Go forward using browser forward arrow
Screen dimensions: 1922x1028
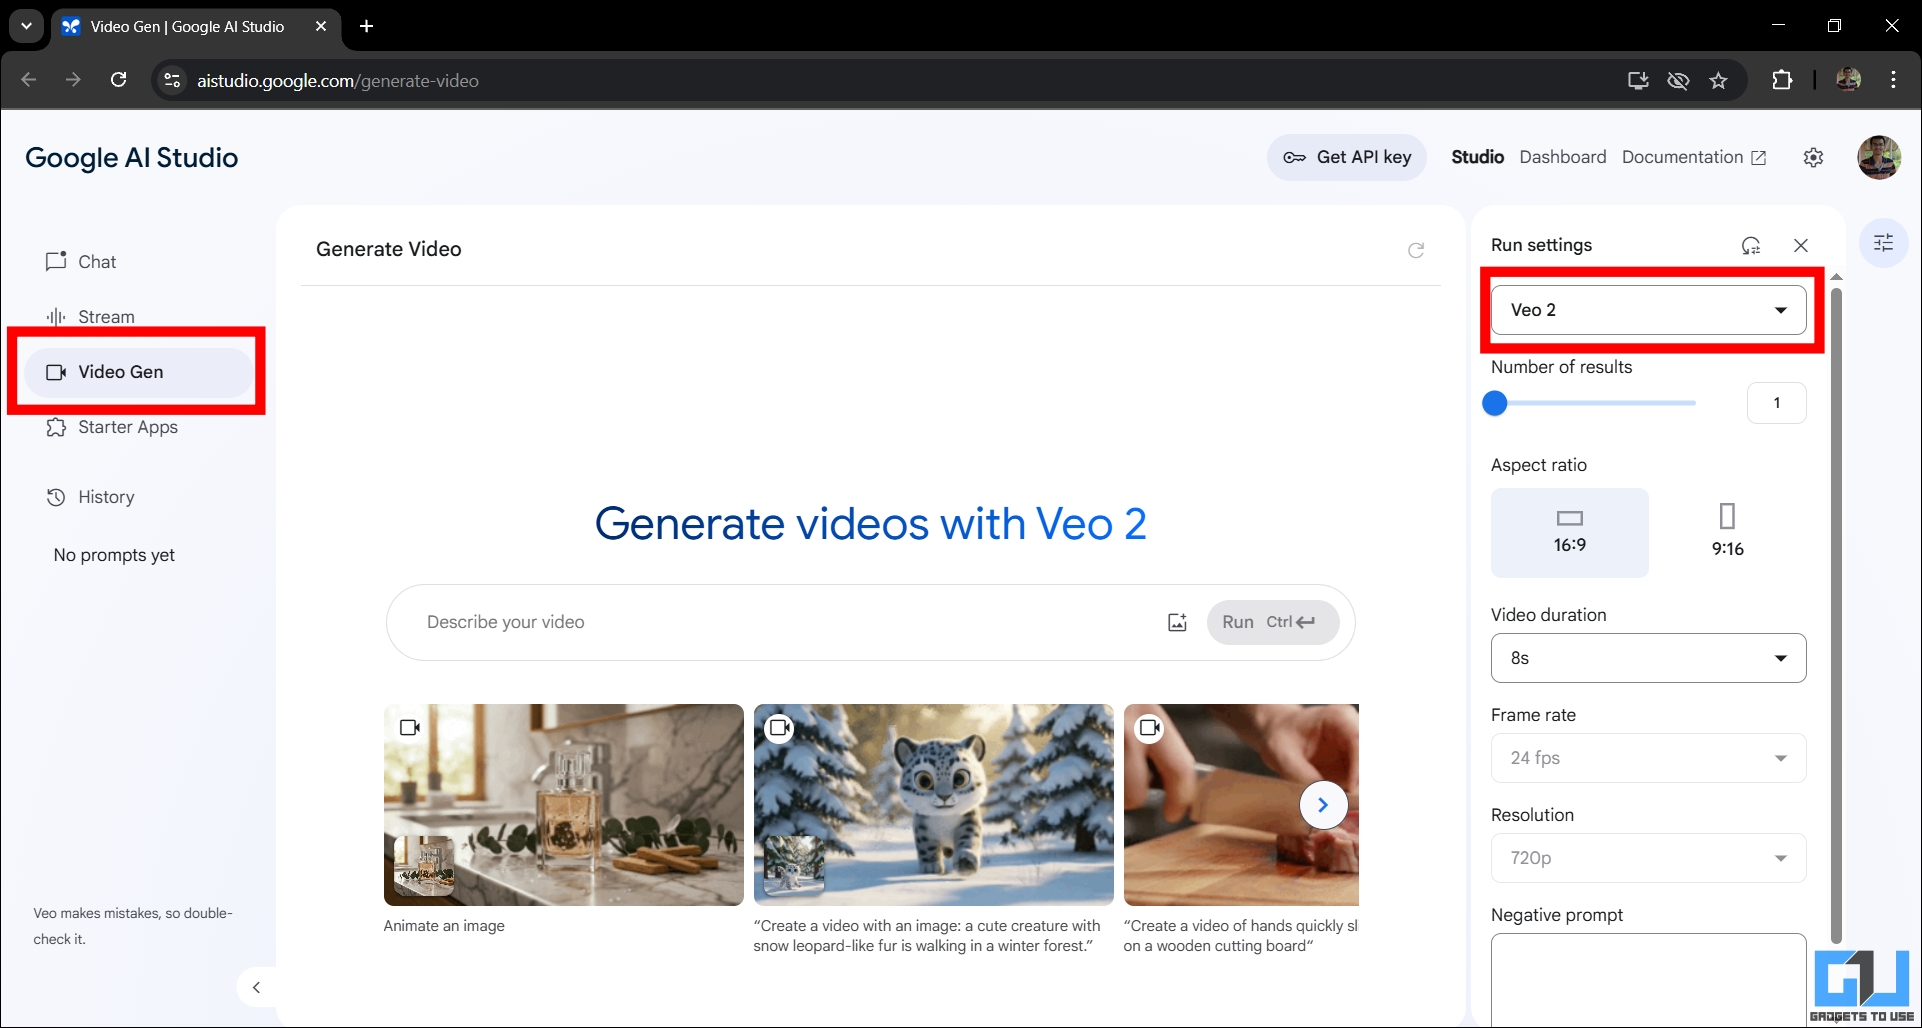(73, 80)
